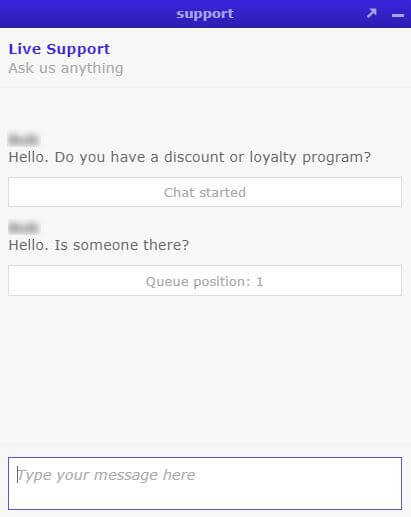Focus the 'Type your message here' field
Image resolution: width=411 pixels, height=517 pixels.
[x=205, y=483]
